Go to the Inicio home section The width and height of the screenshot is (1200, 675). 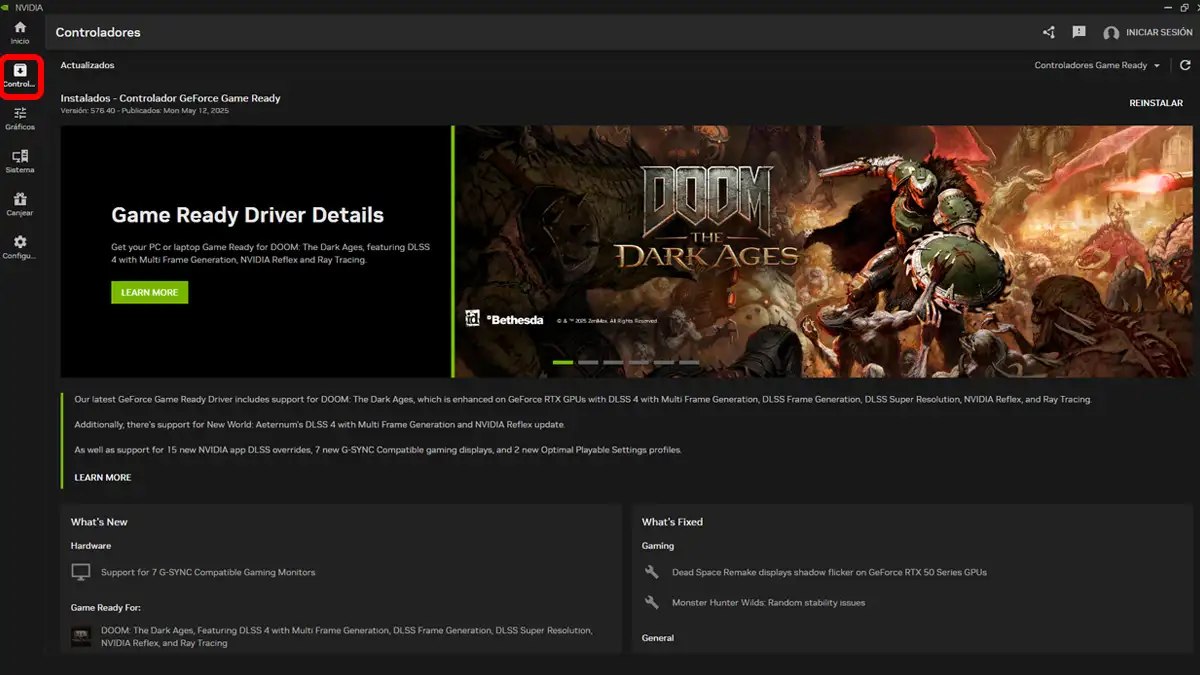tap(20, 32)
